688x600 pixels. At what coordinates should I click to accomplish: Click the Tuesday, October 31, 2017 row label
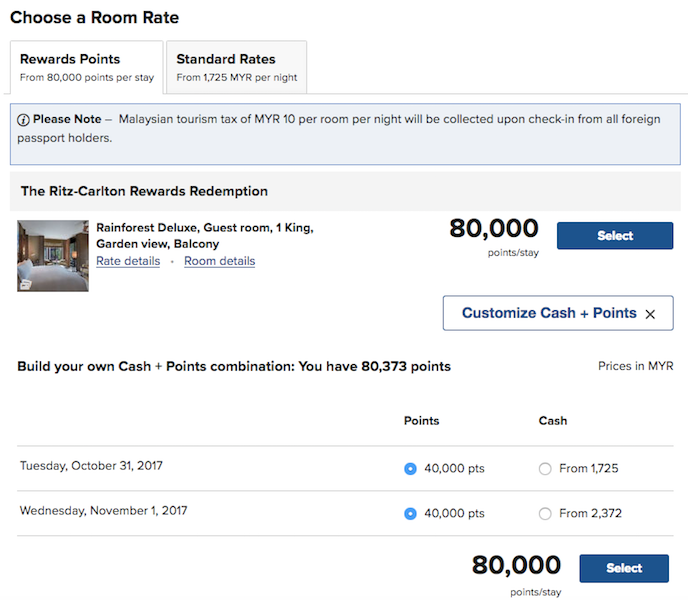[x=91, y=466]
